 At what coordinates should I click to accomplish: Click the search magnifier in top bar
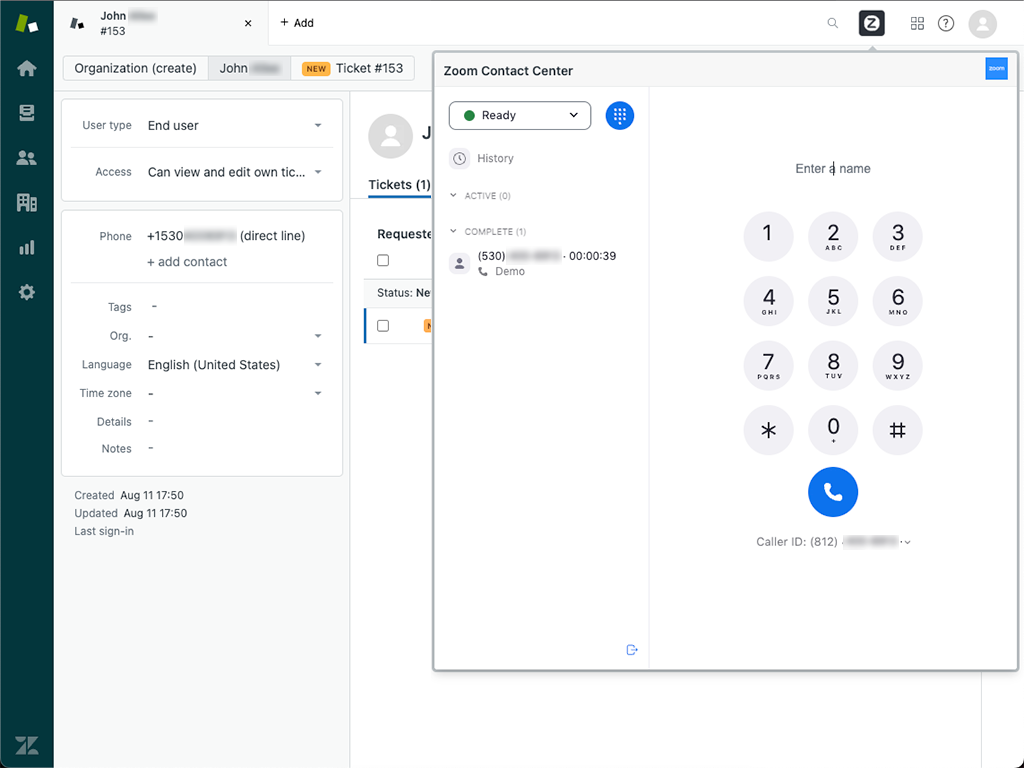(x=833, y=22)
